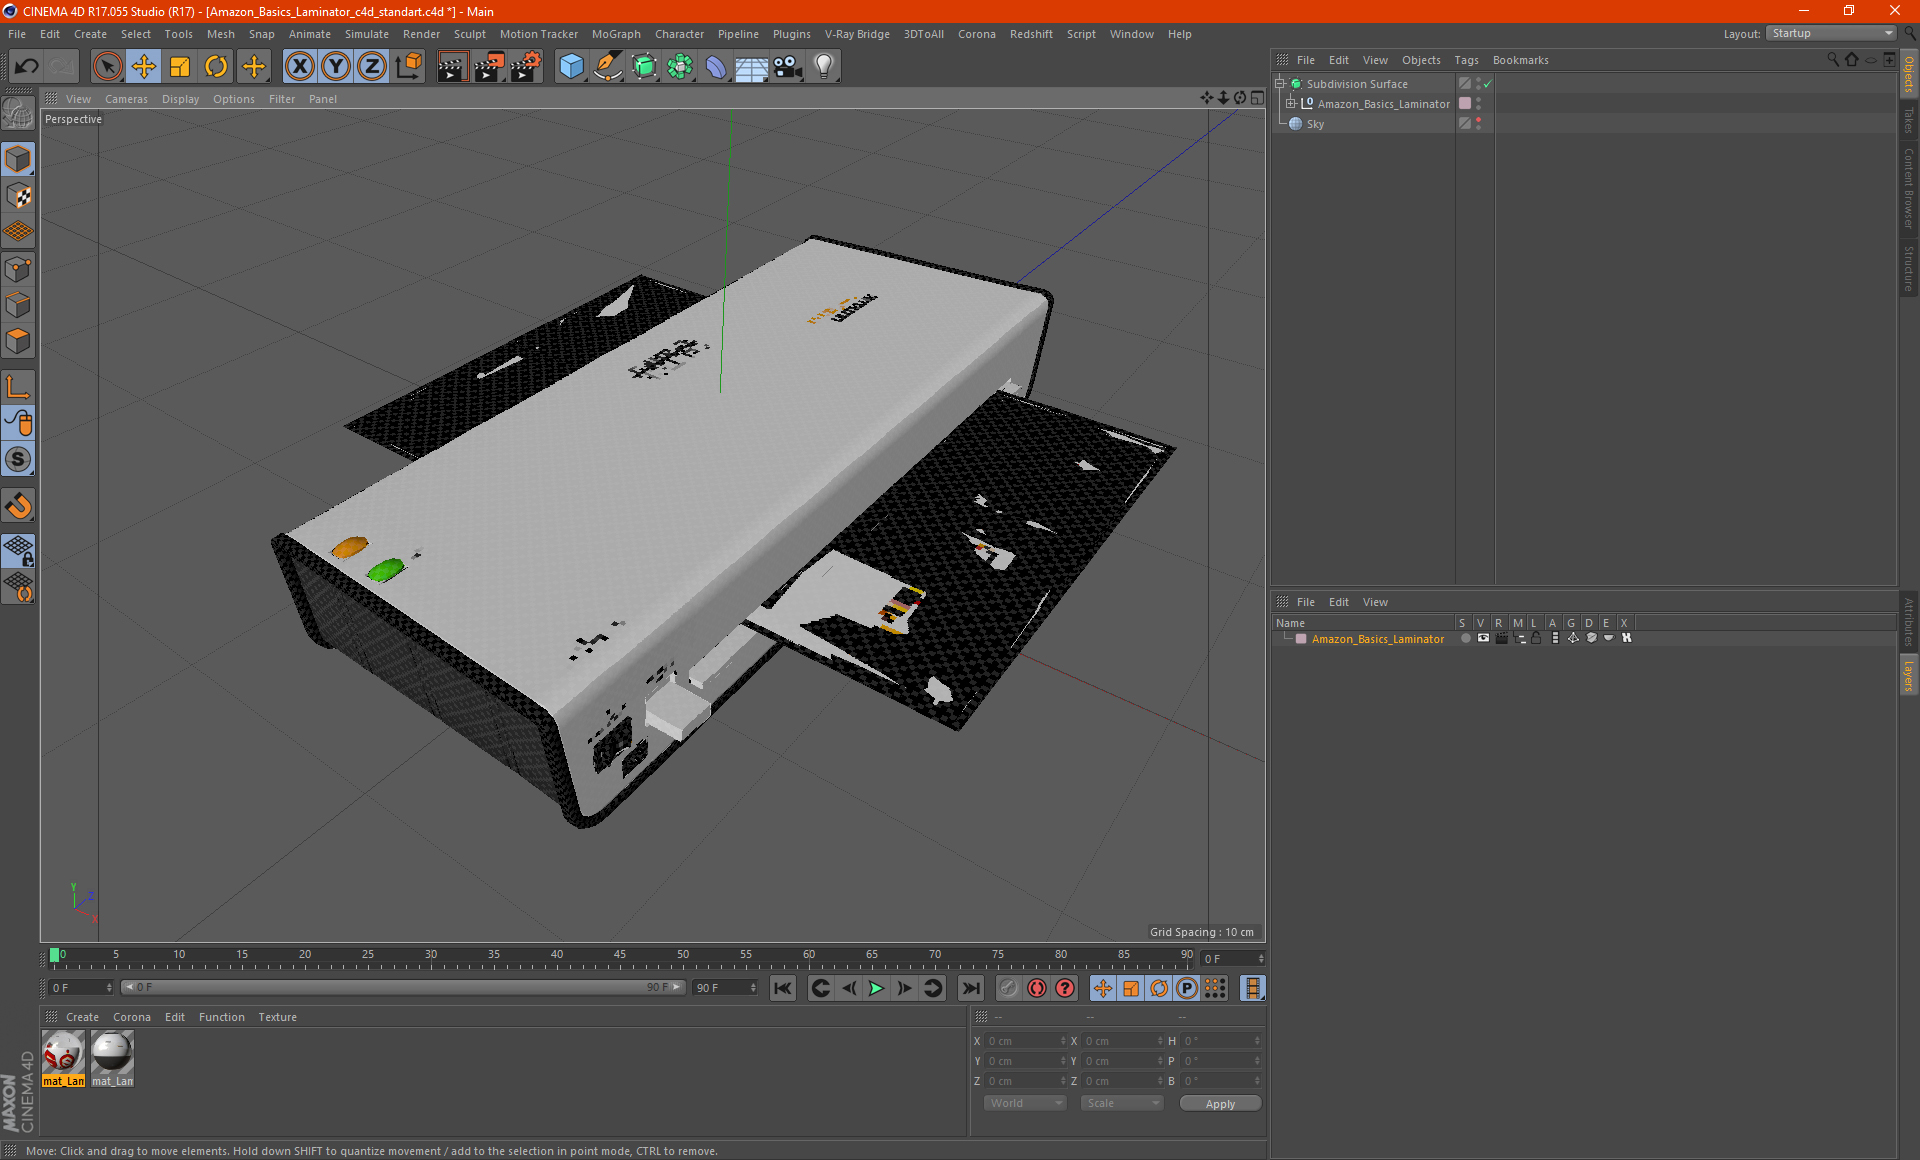Image resolution: width=1920 pixels, height=1160 pixels.
Task: Switch to Edges mode
Action: click(x=18, y=305)
